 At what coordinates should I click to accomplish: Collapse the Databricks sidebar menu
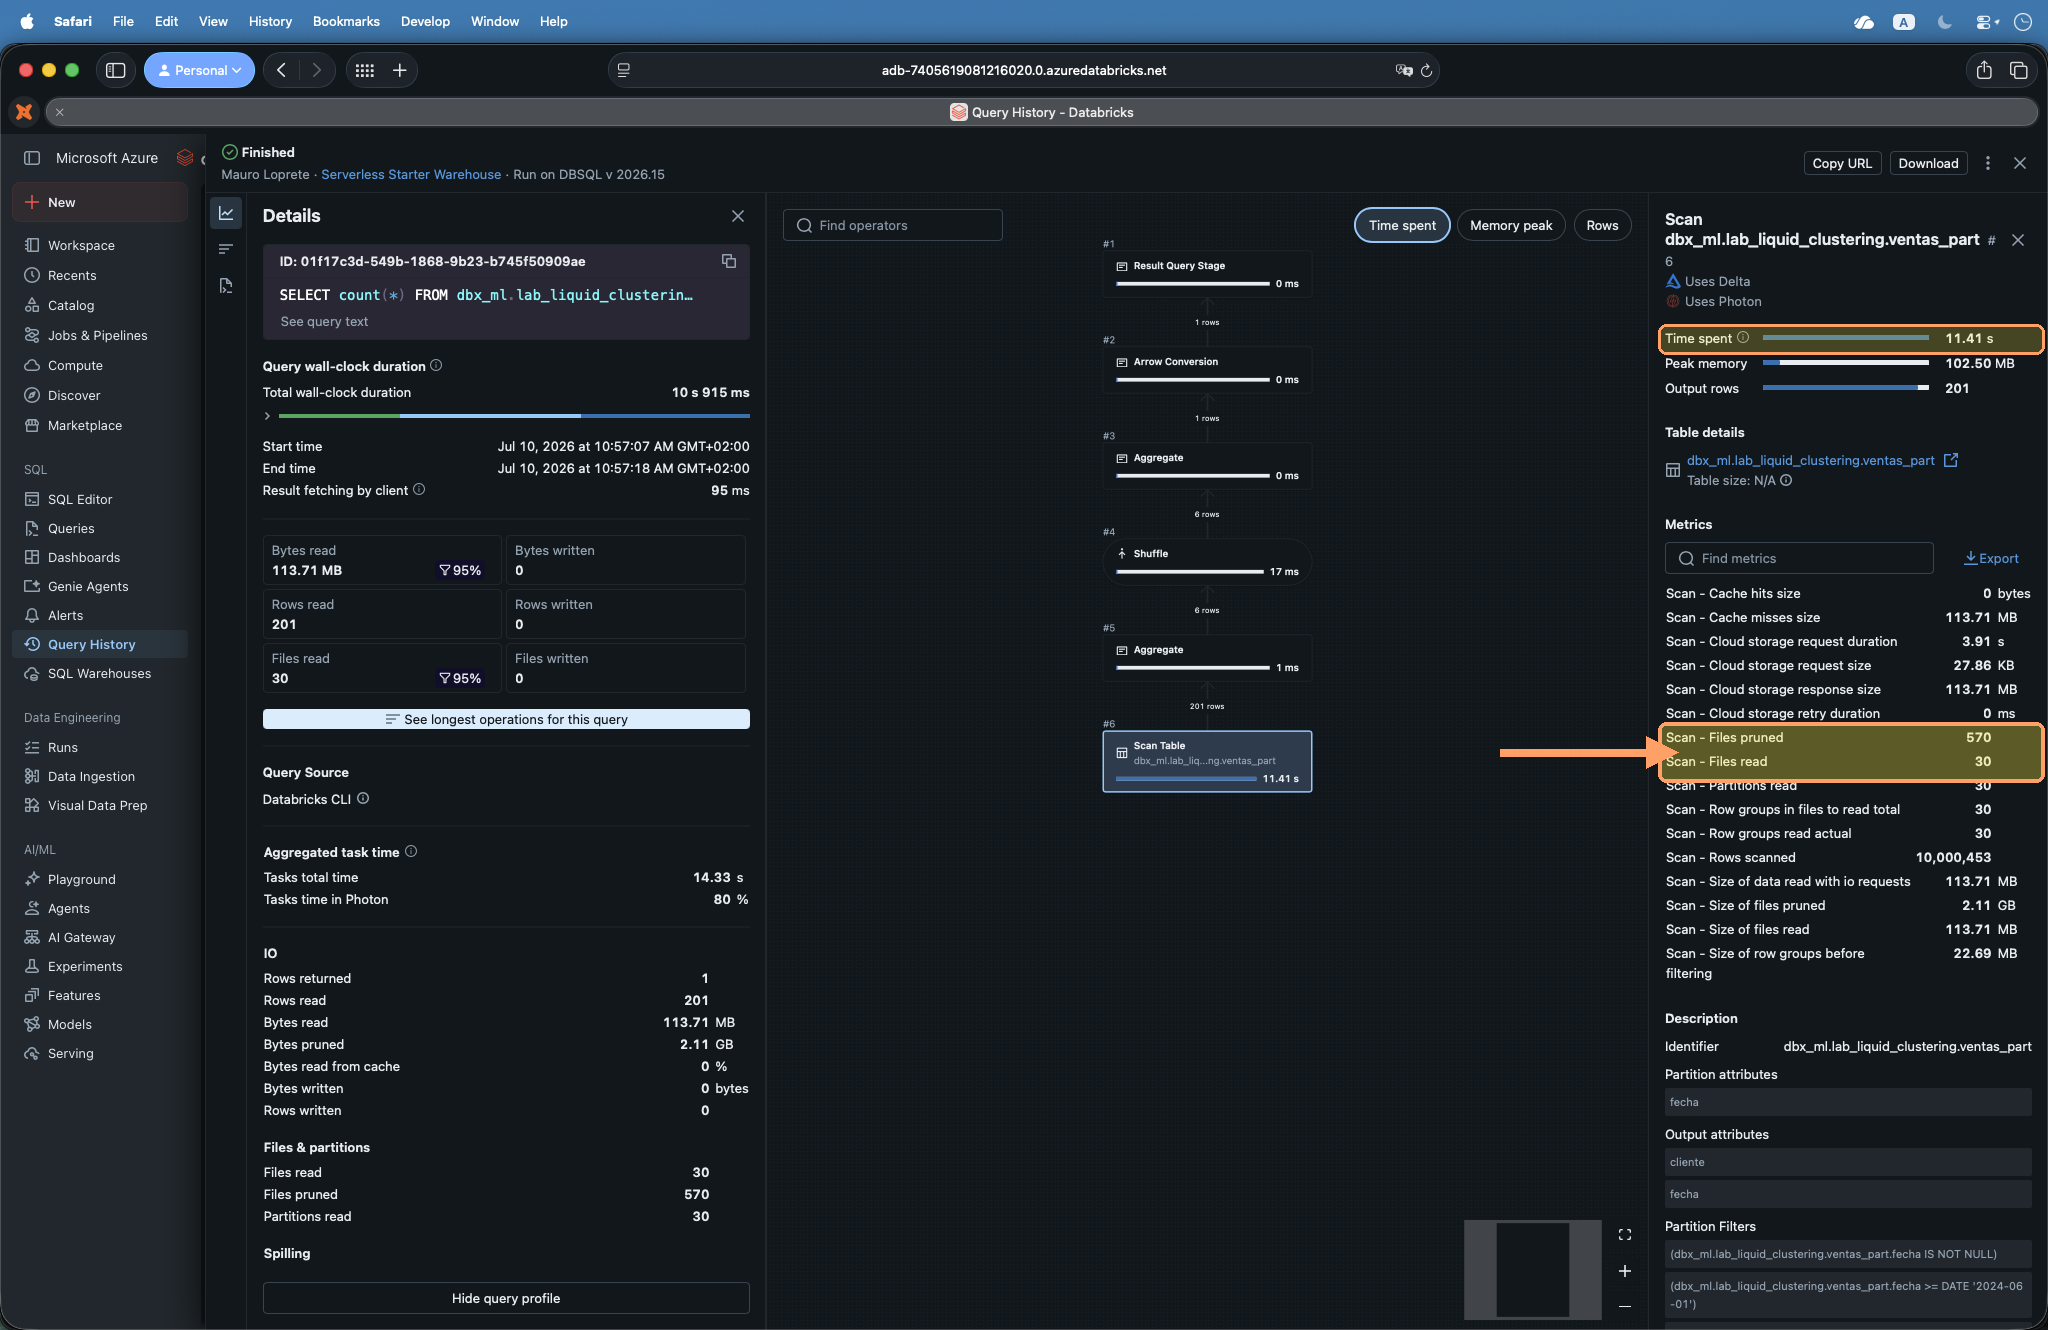[32, 158]
